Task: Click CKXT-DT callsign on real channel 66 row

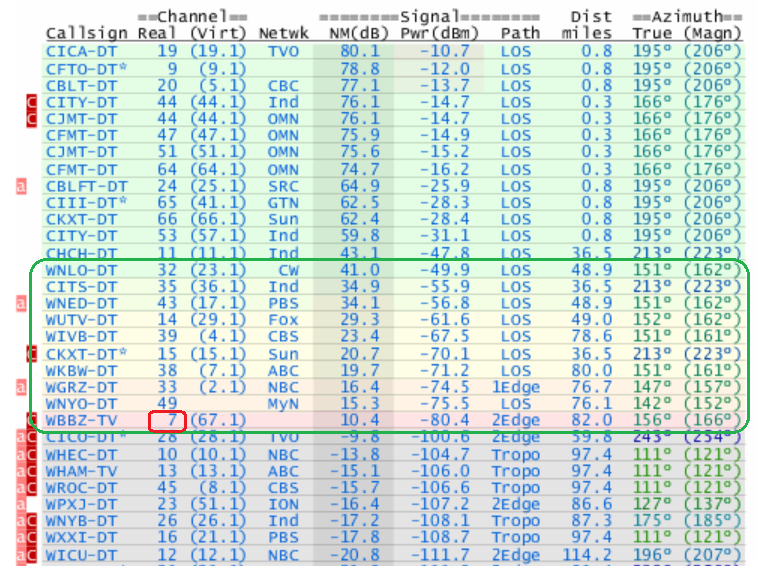Action: 81,220
